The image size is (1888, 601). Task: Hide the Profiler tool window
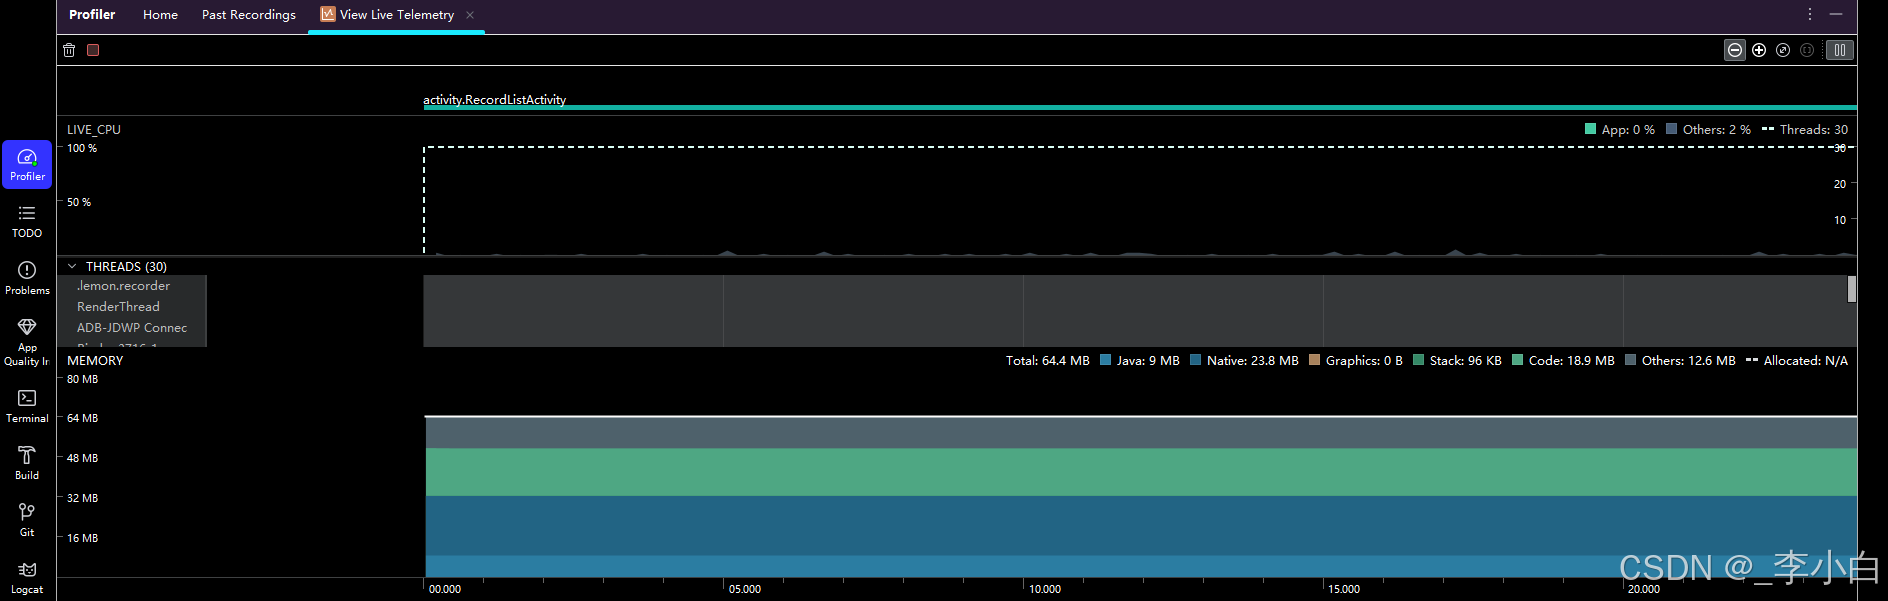coord(1836,14)
